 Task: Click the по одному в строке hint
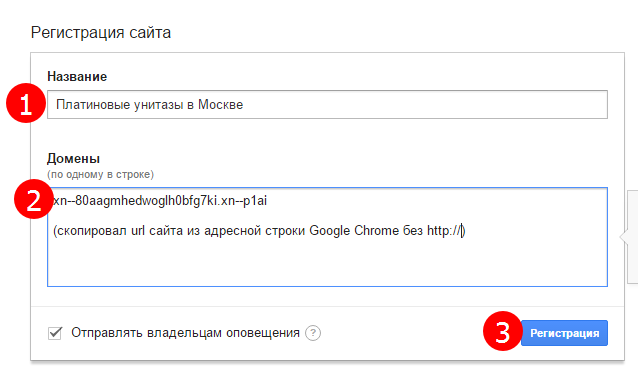(x=101, y=174)
